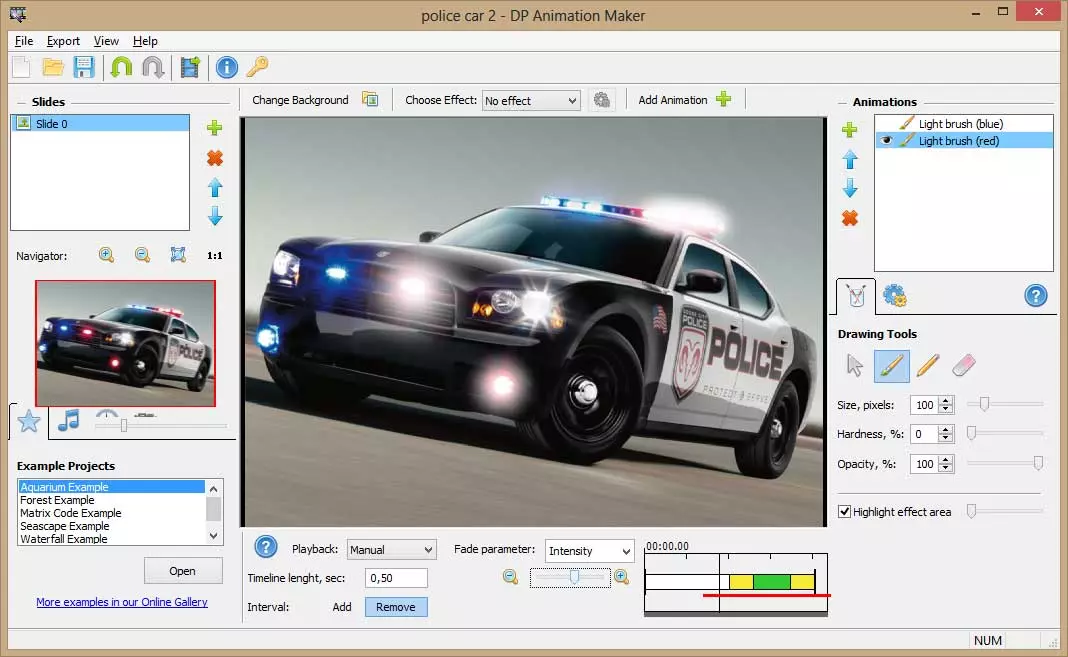This screenshot has width=1068, height=657.
Task: Click the green timeline interval segment
Action: 771,581
